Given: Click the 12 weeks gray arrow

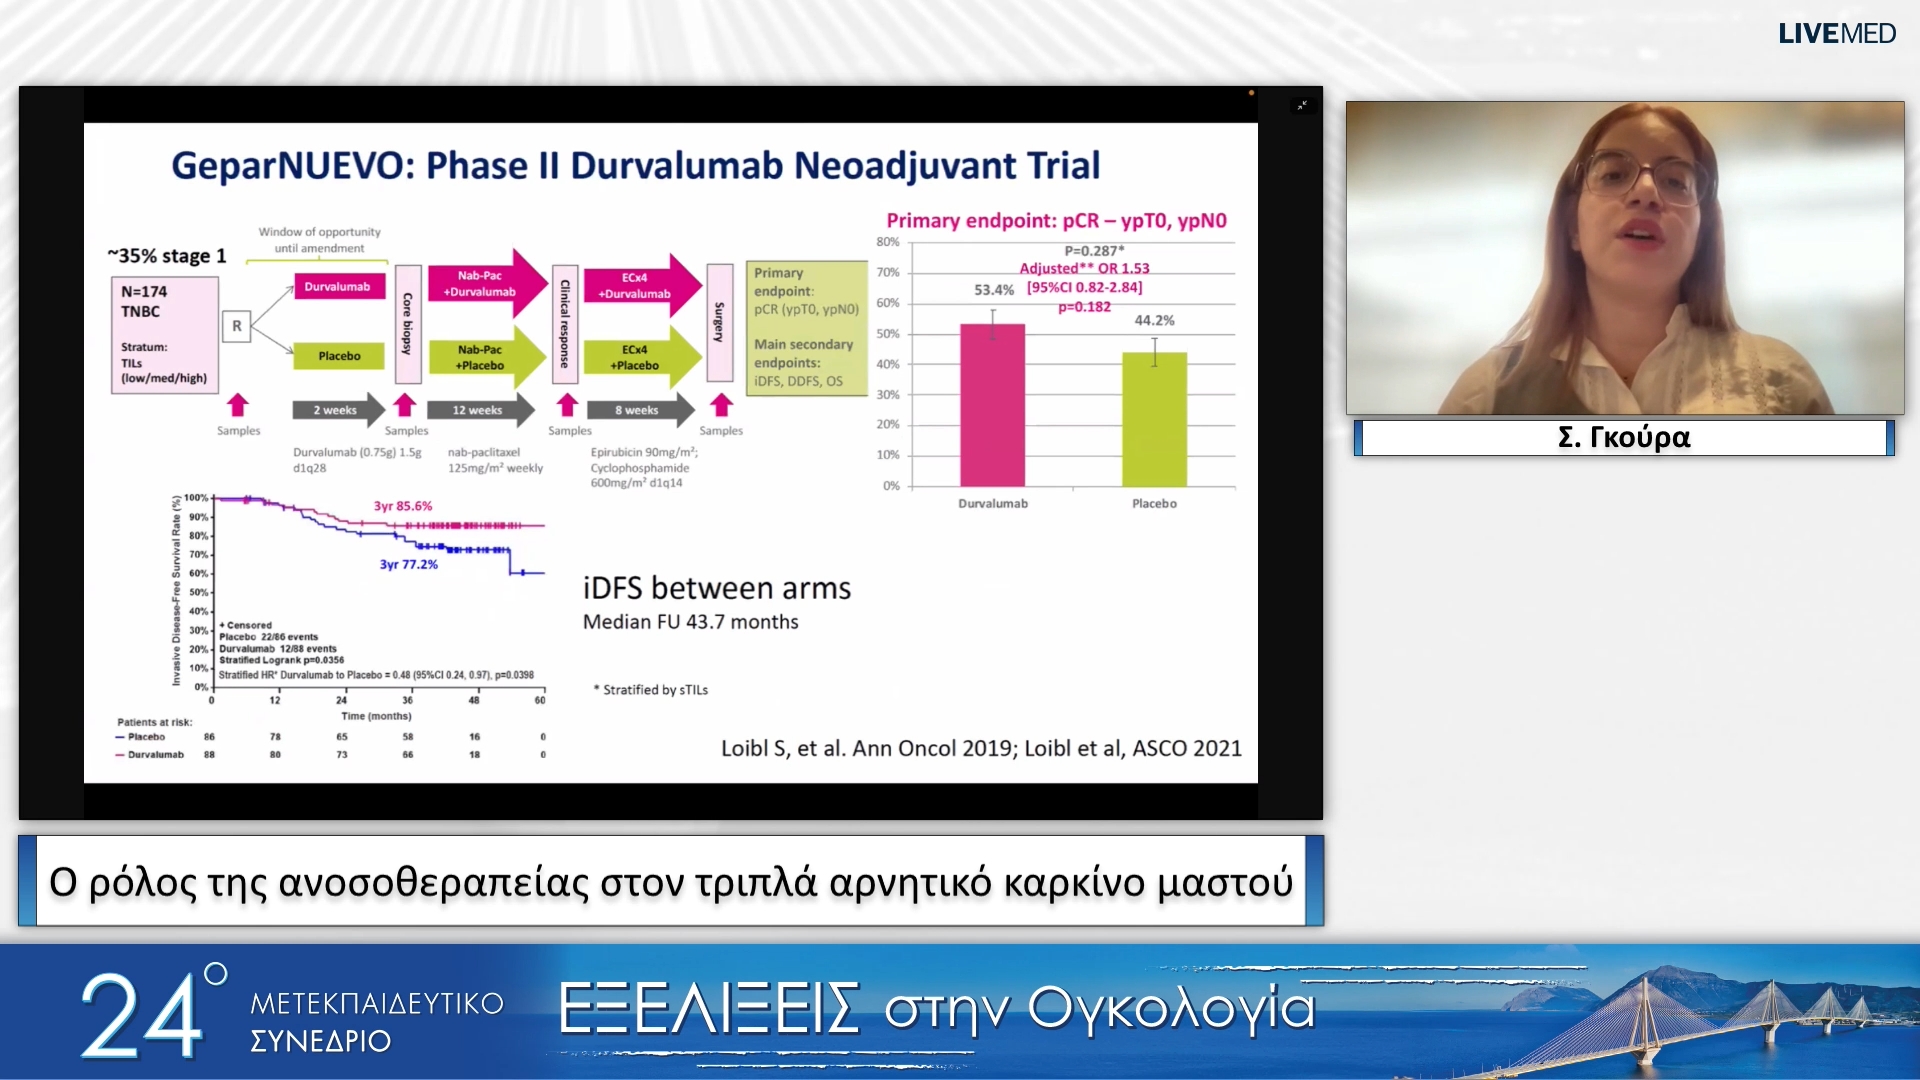Looking at the screenshot, I should click(478, 410).
